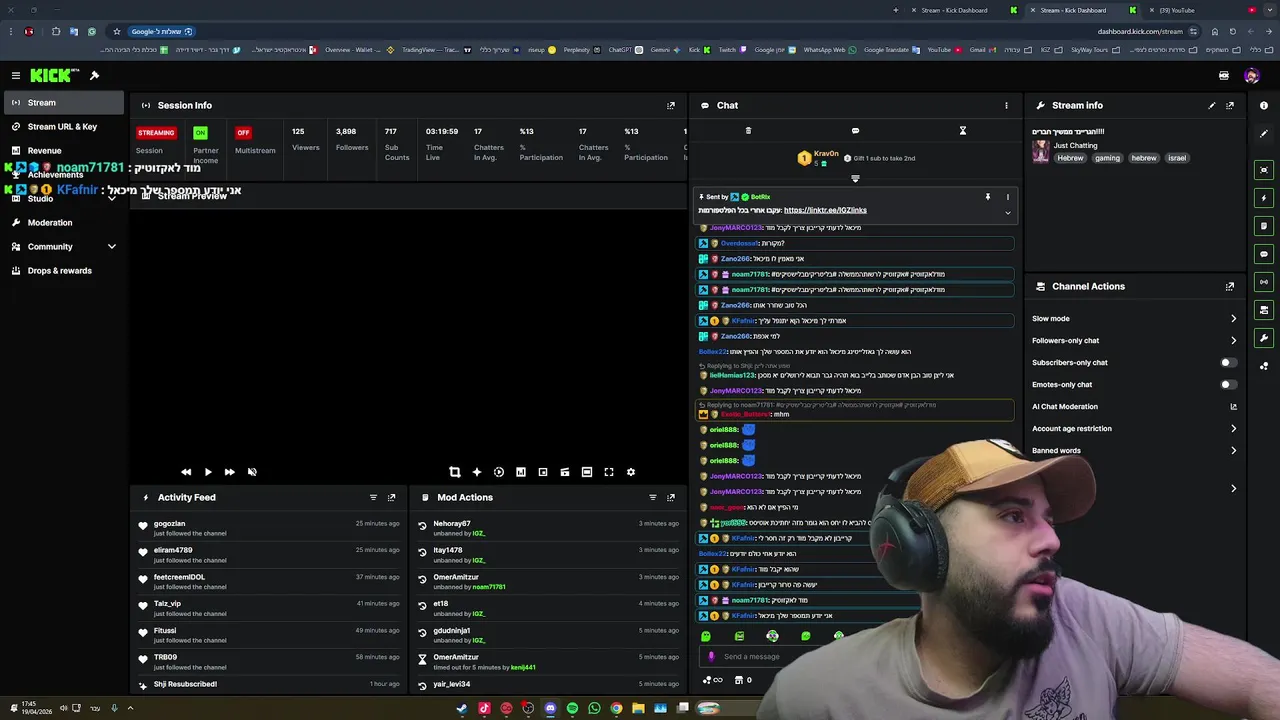This screenshot has width=1280, height=720.
Task: Toggle Partner Income ON badge
Action: [200, 133]
